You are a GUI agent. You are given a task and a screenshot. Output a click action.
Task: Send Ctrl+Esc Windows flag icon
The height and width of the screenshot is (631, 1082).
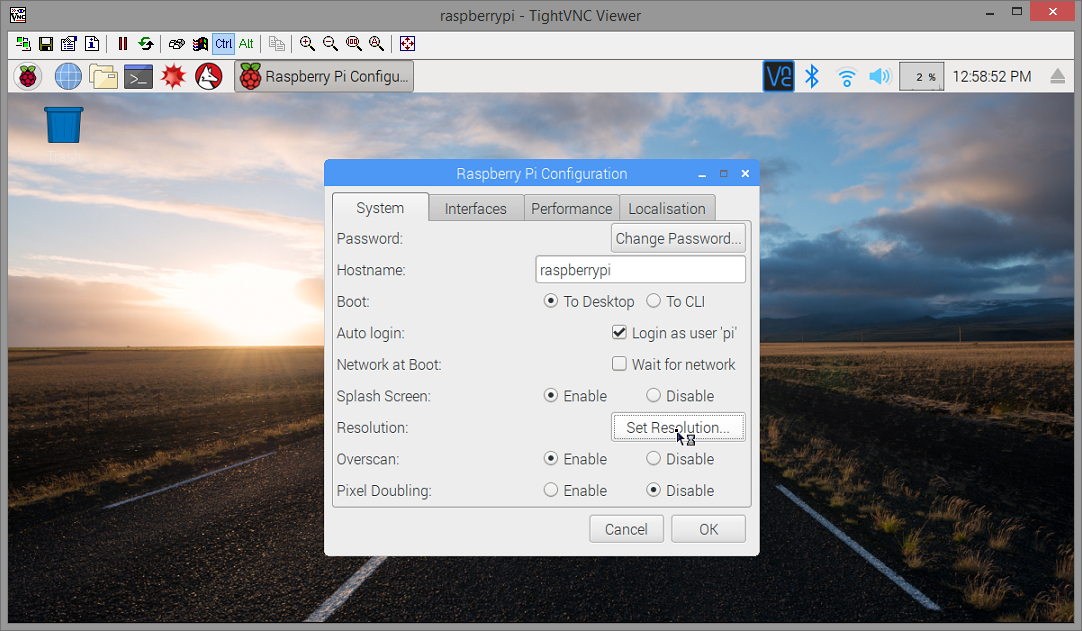click(x=200, y=44)
